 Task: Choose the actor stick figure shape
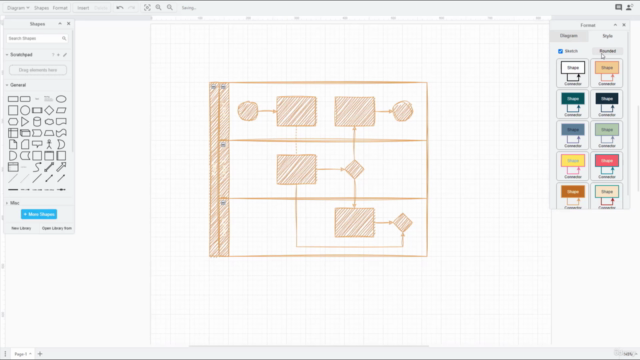coord(49,144)
